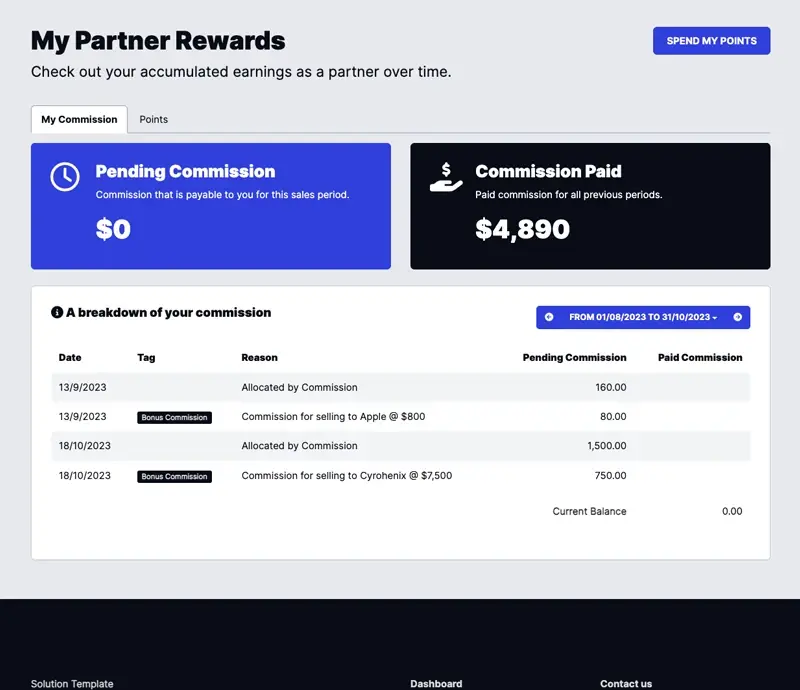The image size is (800, 690).
Task: Click the Tag column header
Action: pos(146,357)
